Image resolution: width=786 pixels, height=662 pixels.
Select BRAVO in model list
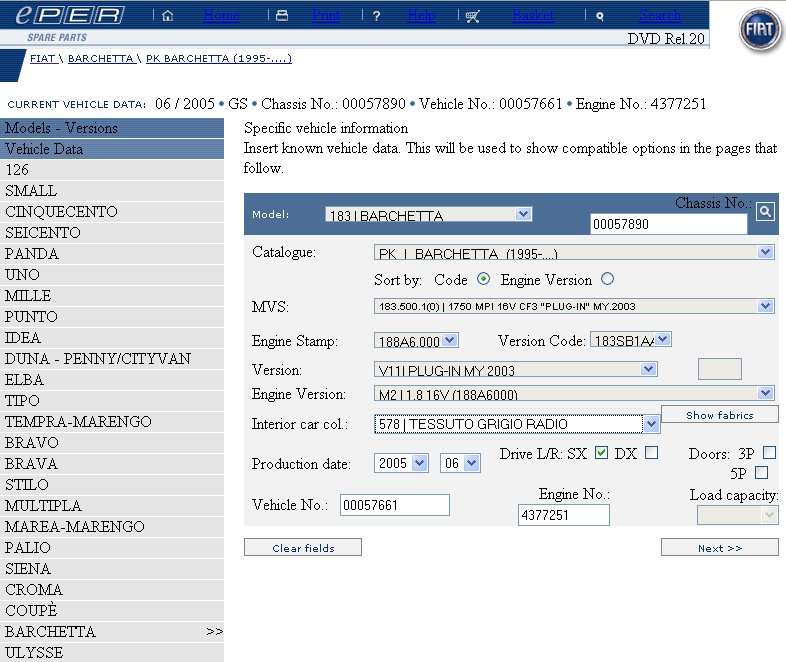(112, 443)
